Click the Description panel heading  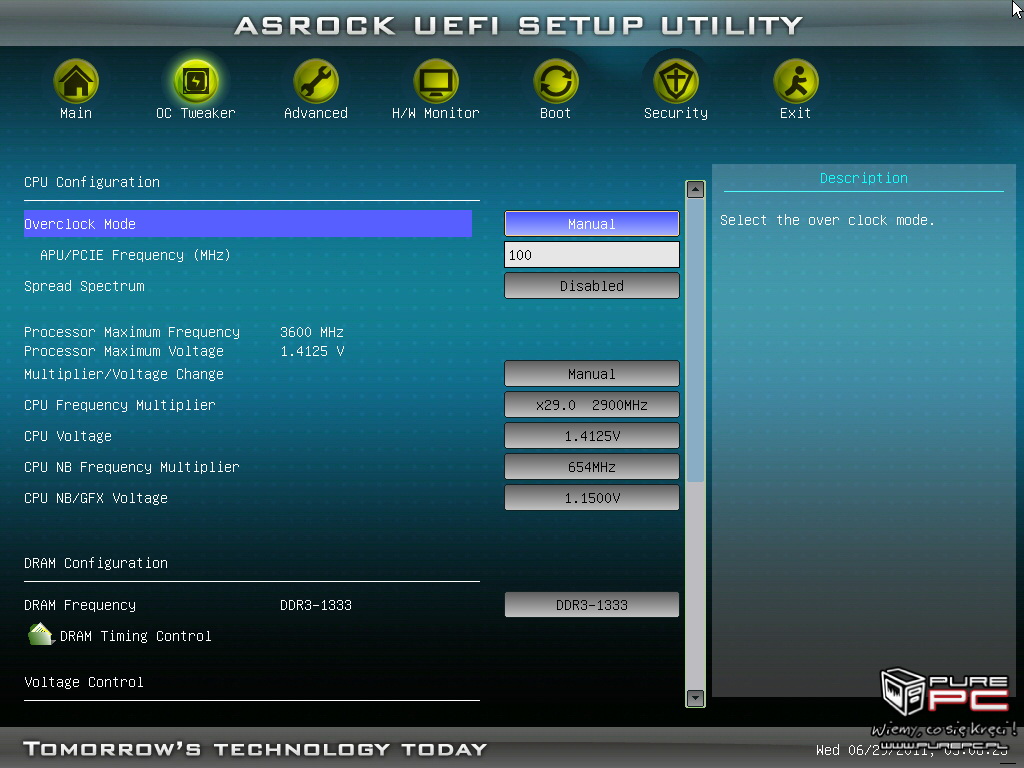tap(863, 178)
